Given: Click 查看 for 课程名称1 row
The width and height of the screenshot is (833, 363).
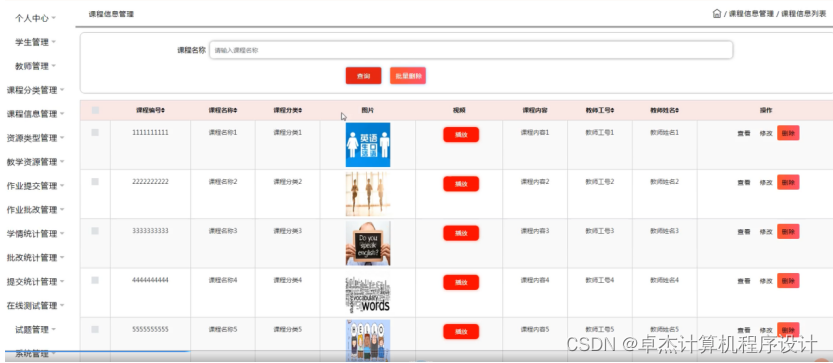Looking at the screenshot, I should [x=744, y=133].
